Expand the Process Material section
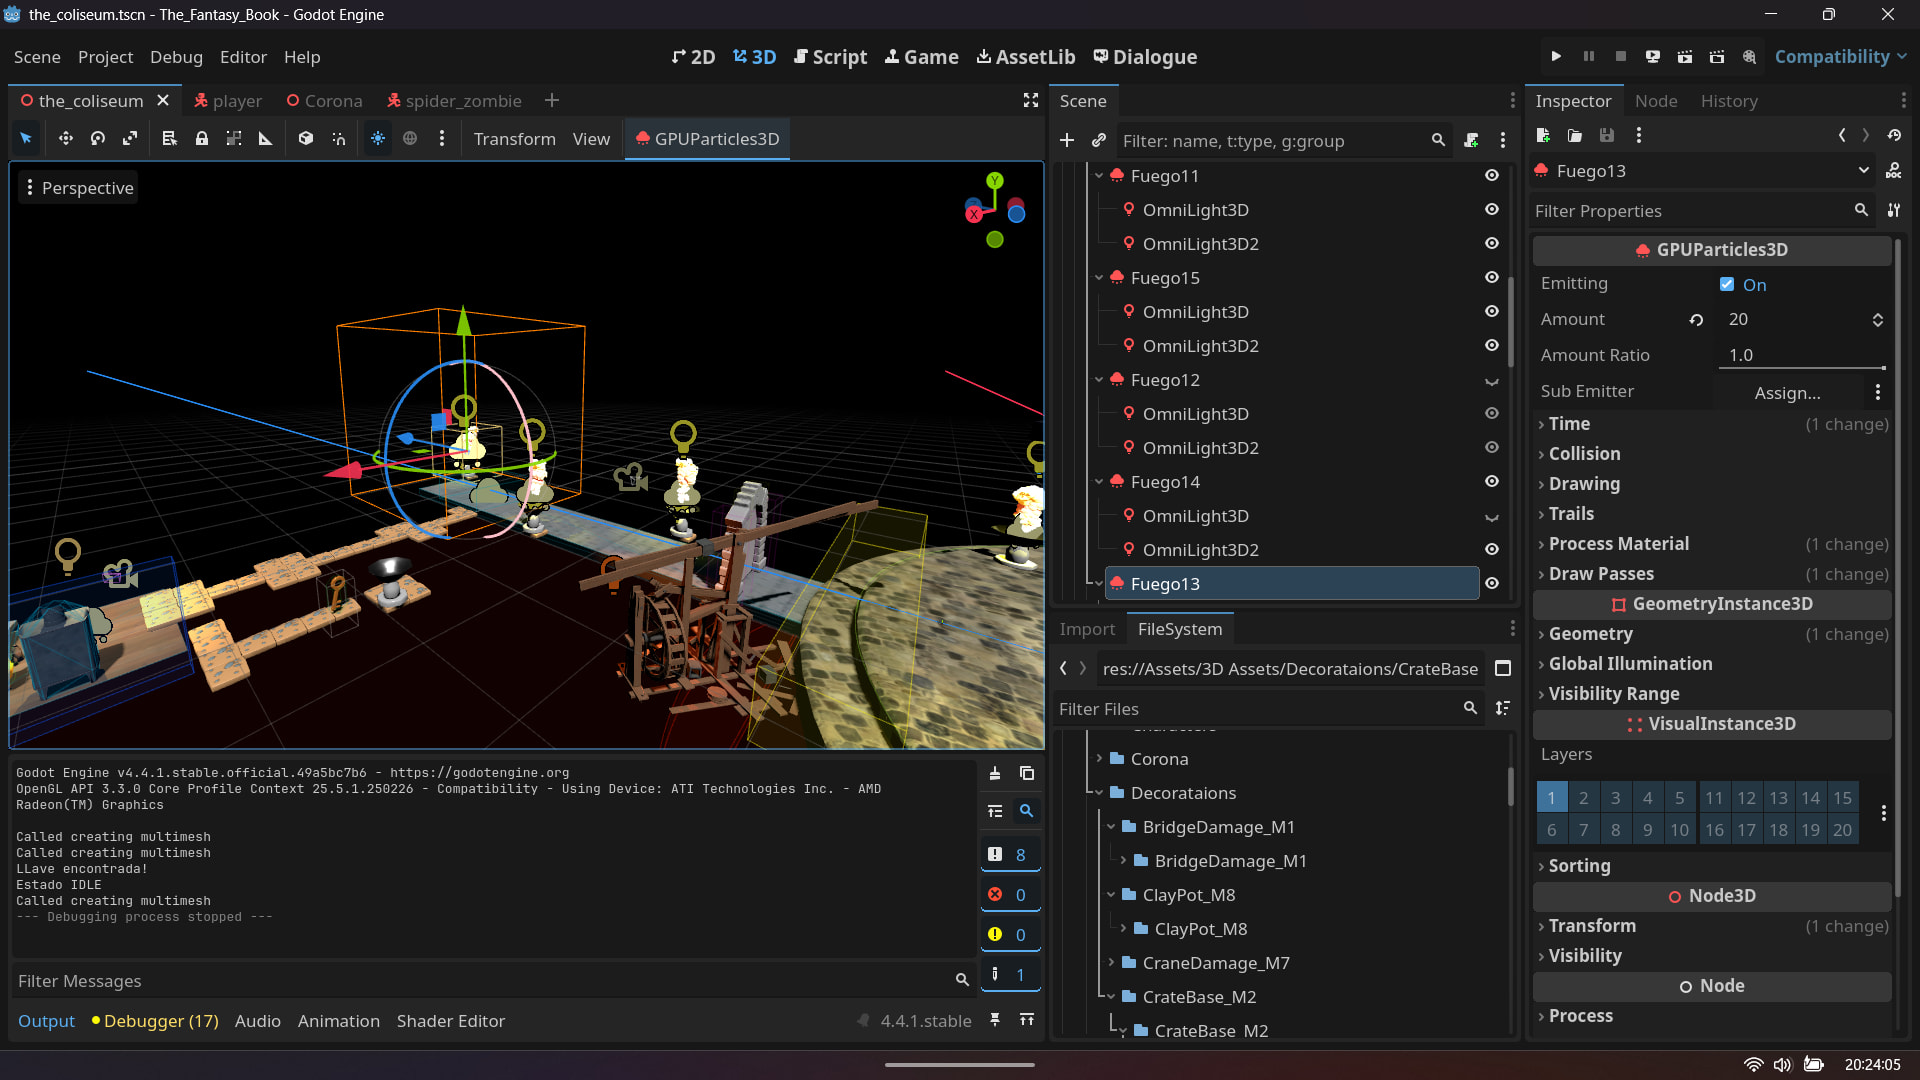The height and width of the screenshot is (1080, 1920). [1618, 544]
